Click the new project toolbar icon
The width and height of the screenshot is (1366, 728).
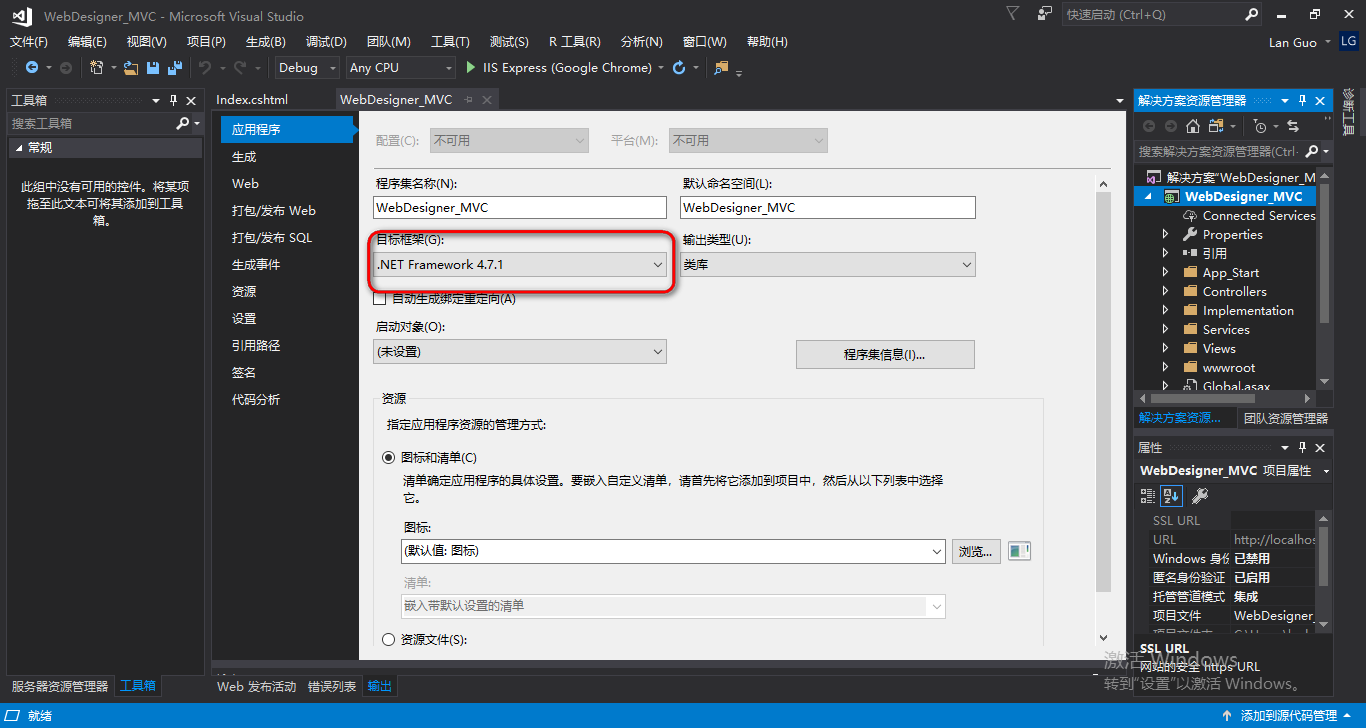point(97,68)
